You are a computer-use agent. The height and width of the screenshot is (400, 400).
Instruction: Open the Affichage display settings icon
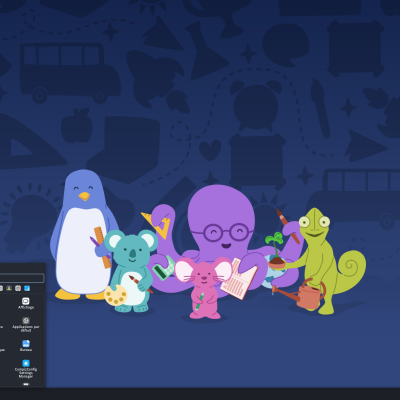click(26, 301)
